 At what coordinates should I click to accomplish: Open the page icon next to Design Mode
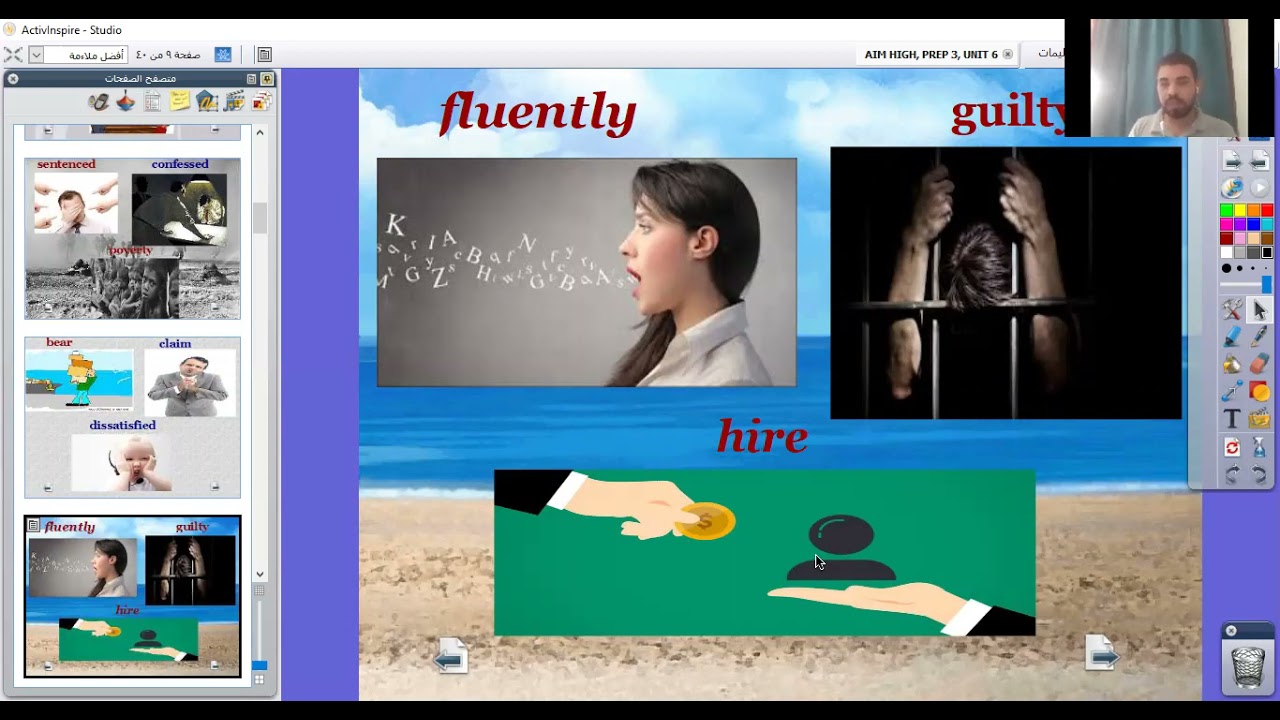(264, 54)
